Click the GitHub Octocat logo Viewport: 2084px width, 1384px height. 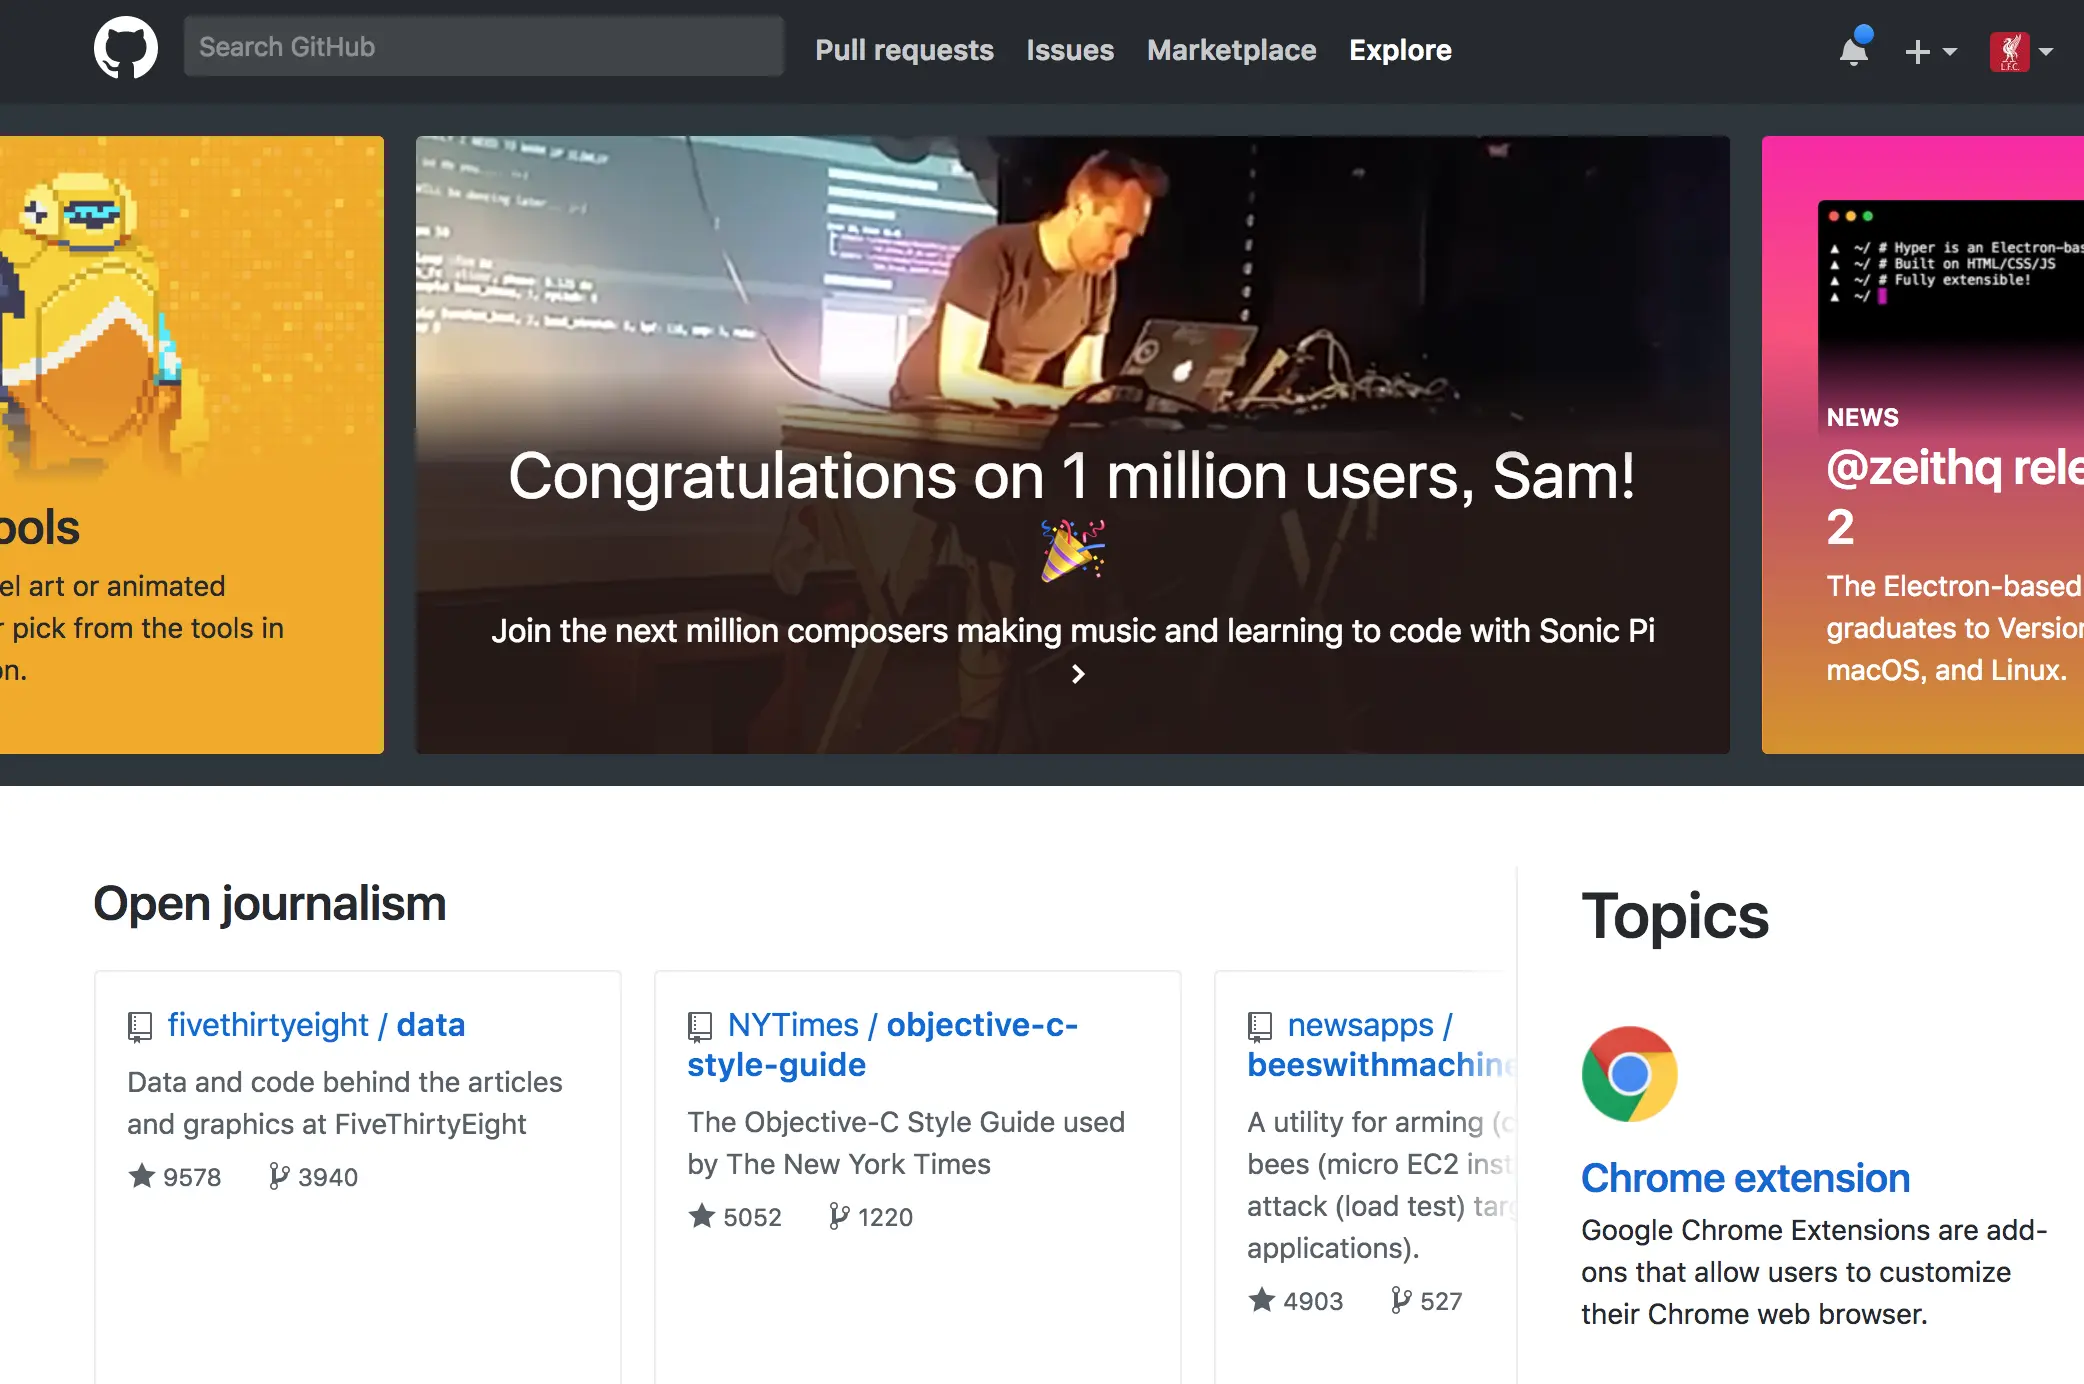point(125,48)
